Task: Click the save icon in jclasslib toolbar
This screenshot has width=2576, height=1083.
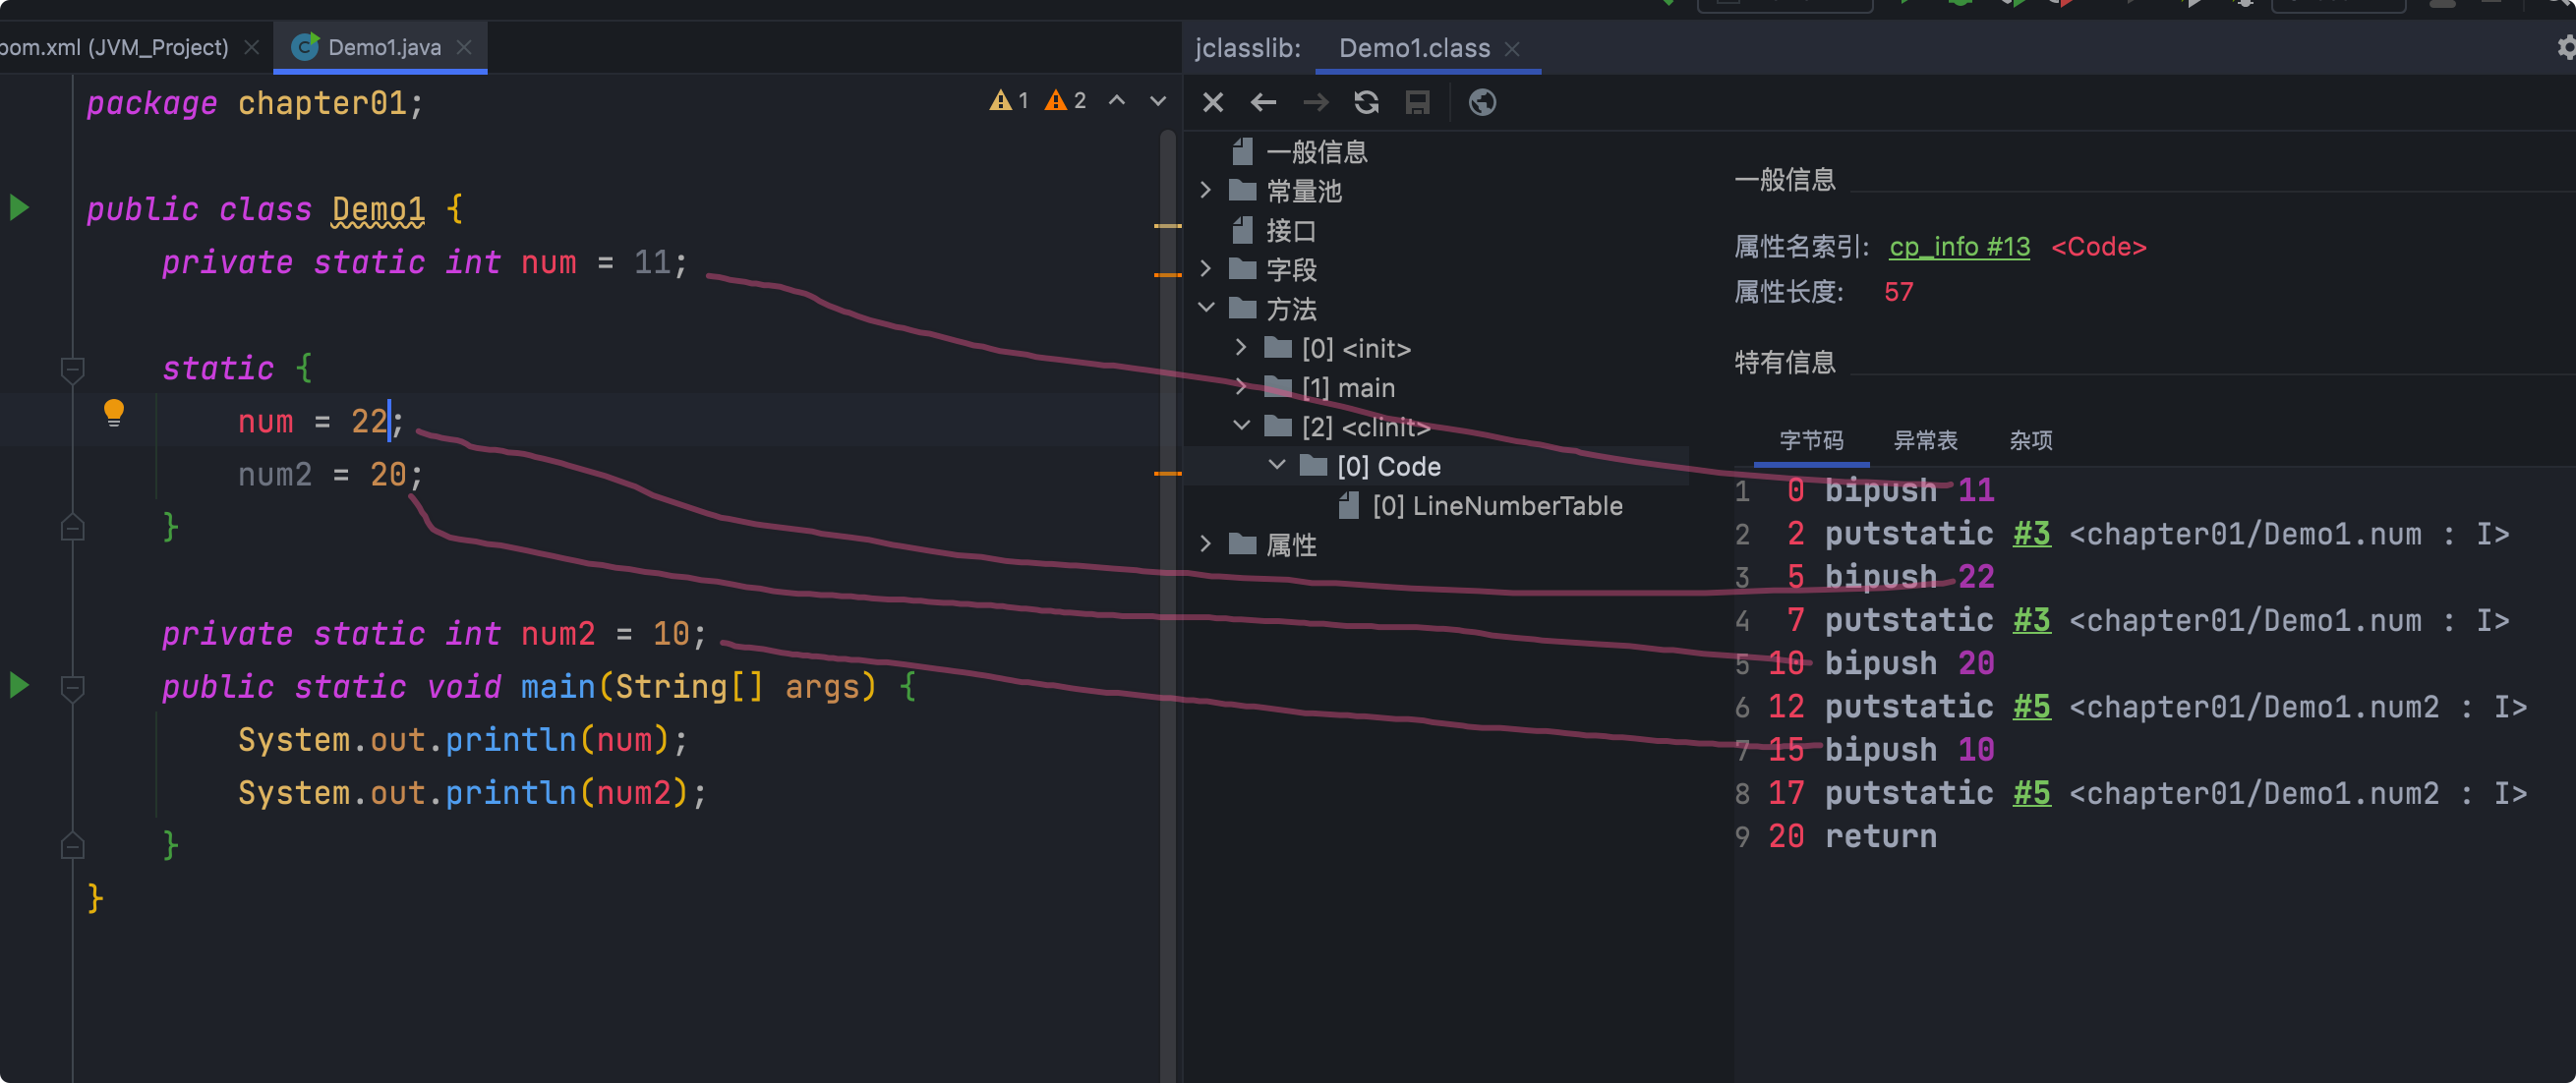Action: click(1417, 102)
